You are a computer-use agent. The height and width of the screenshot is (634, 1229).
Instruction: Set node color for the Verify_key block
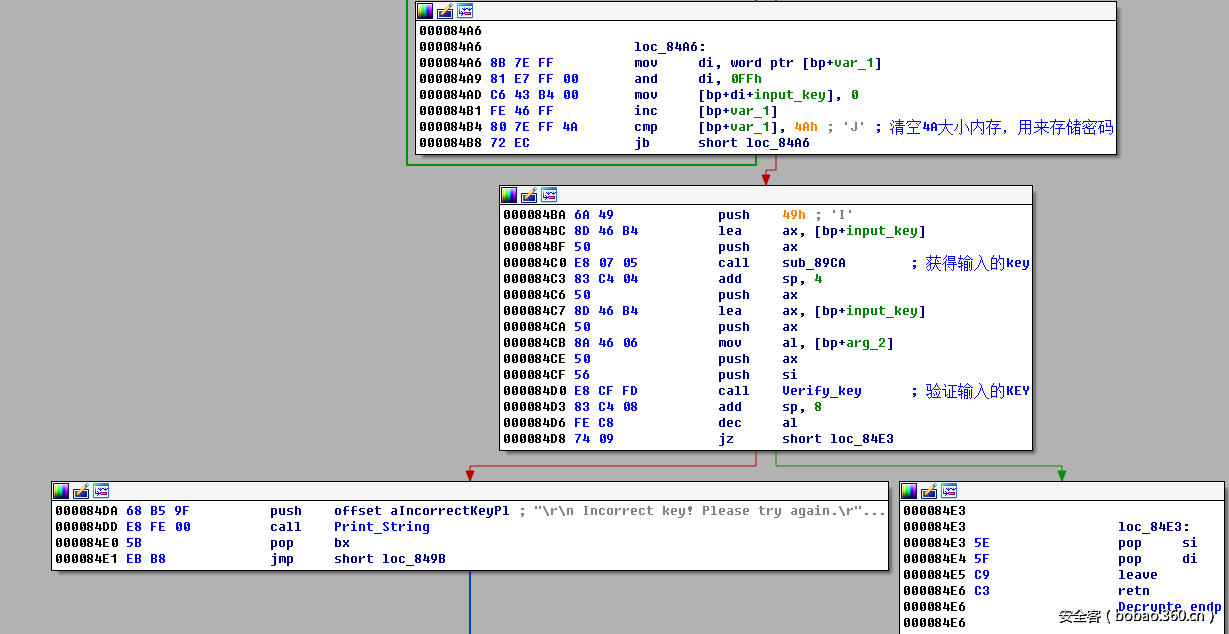pos(509,195)
